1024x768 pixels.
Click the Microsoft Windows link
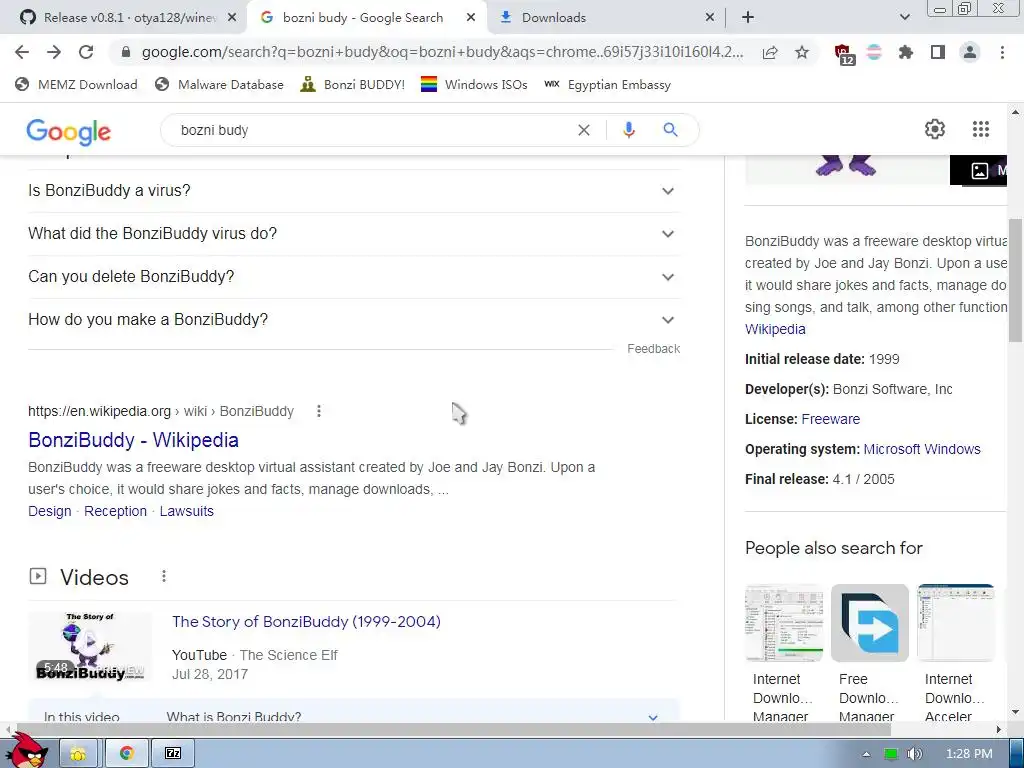tap(921, 449)
